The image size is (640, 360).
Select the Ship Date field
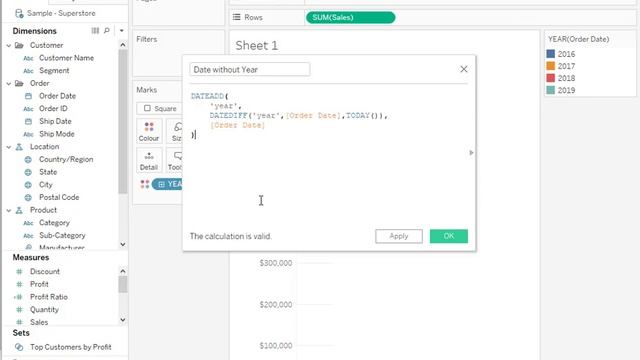[55, 121]
